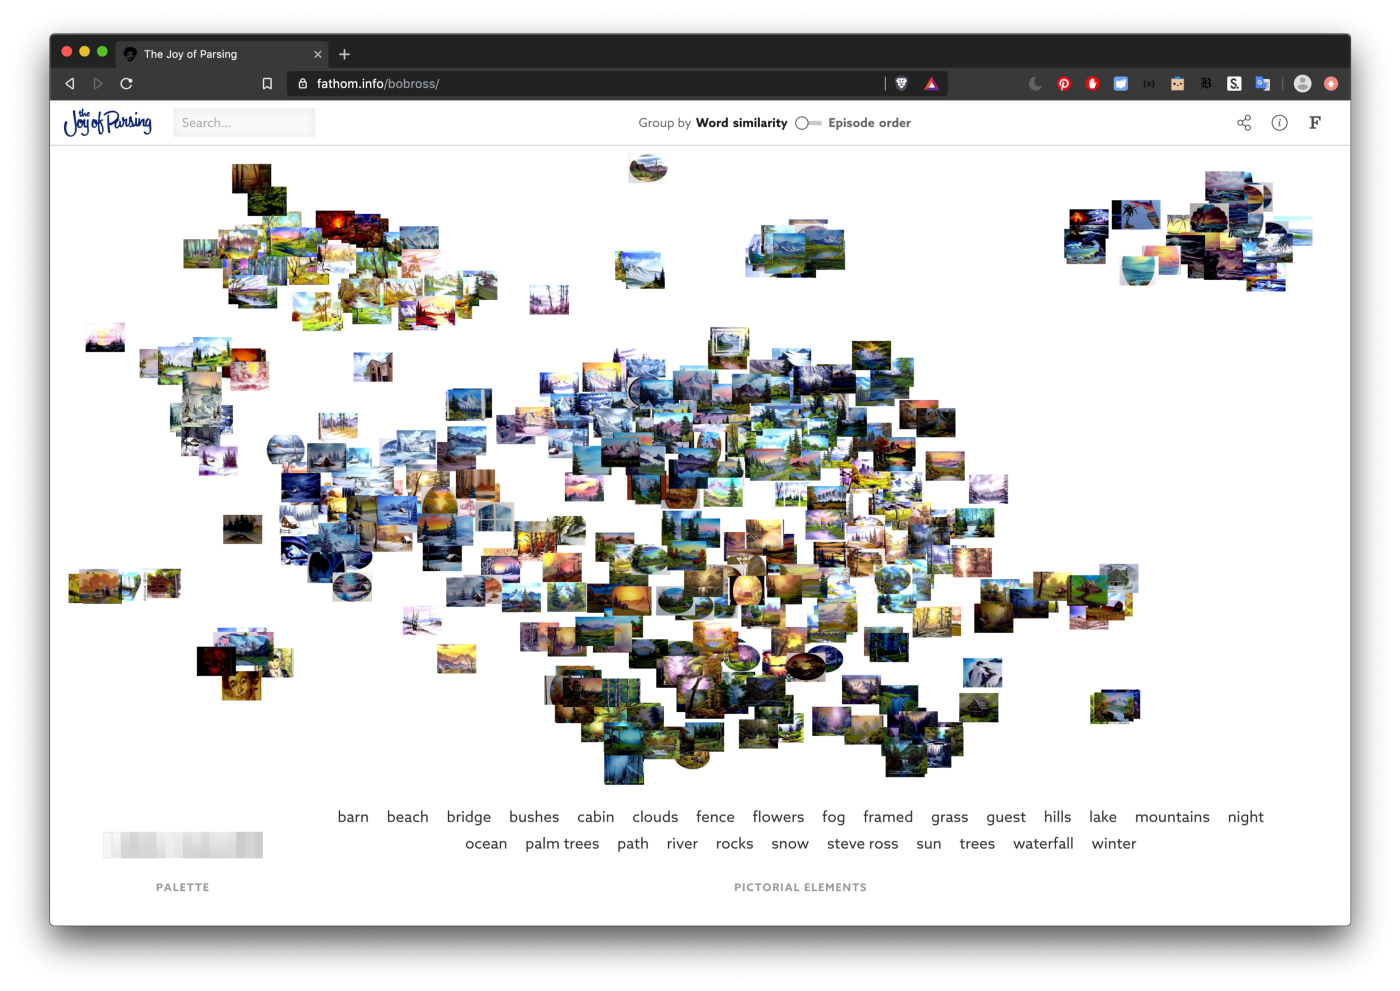Screen dimensions: 1400x991
Task: Select the 'waterfall' pictorial element
Action: [x=1043, y=844]
